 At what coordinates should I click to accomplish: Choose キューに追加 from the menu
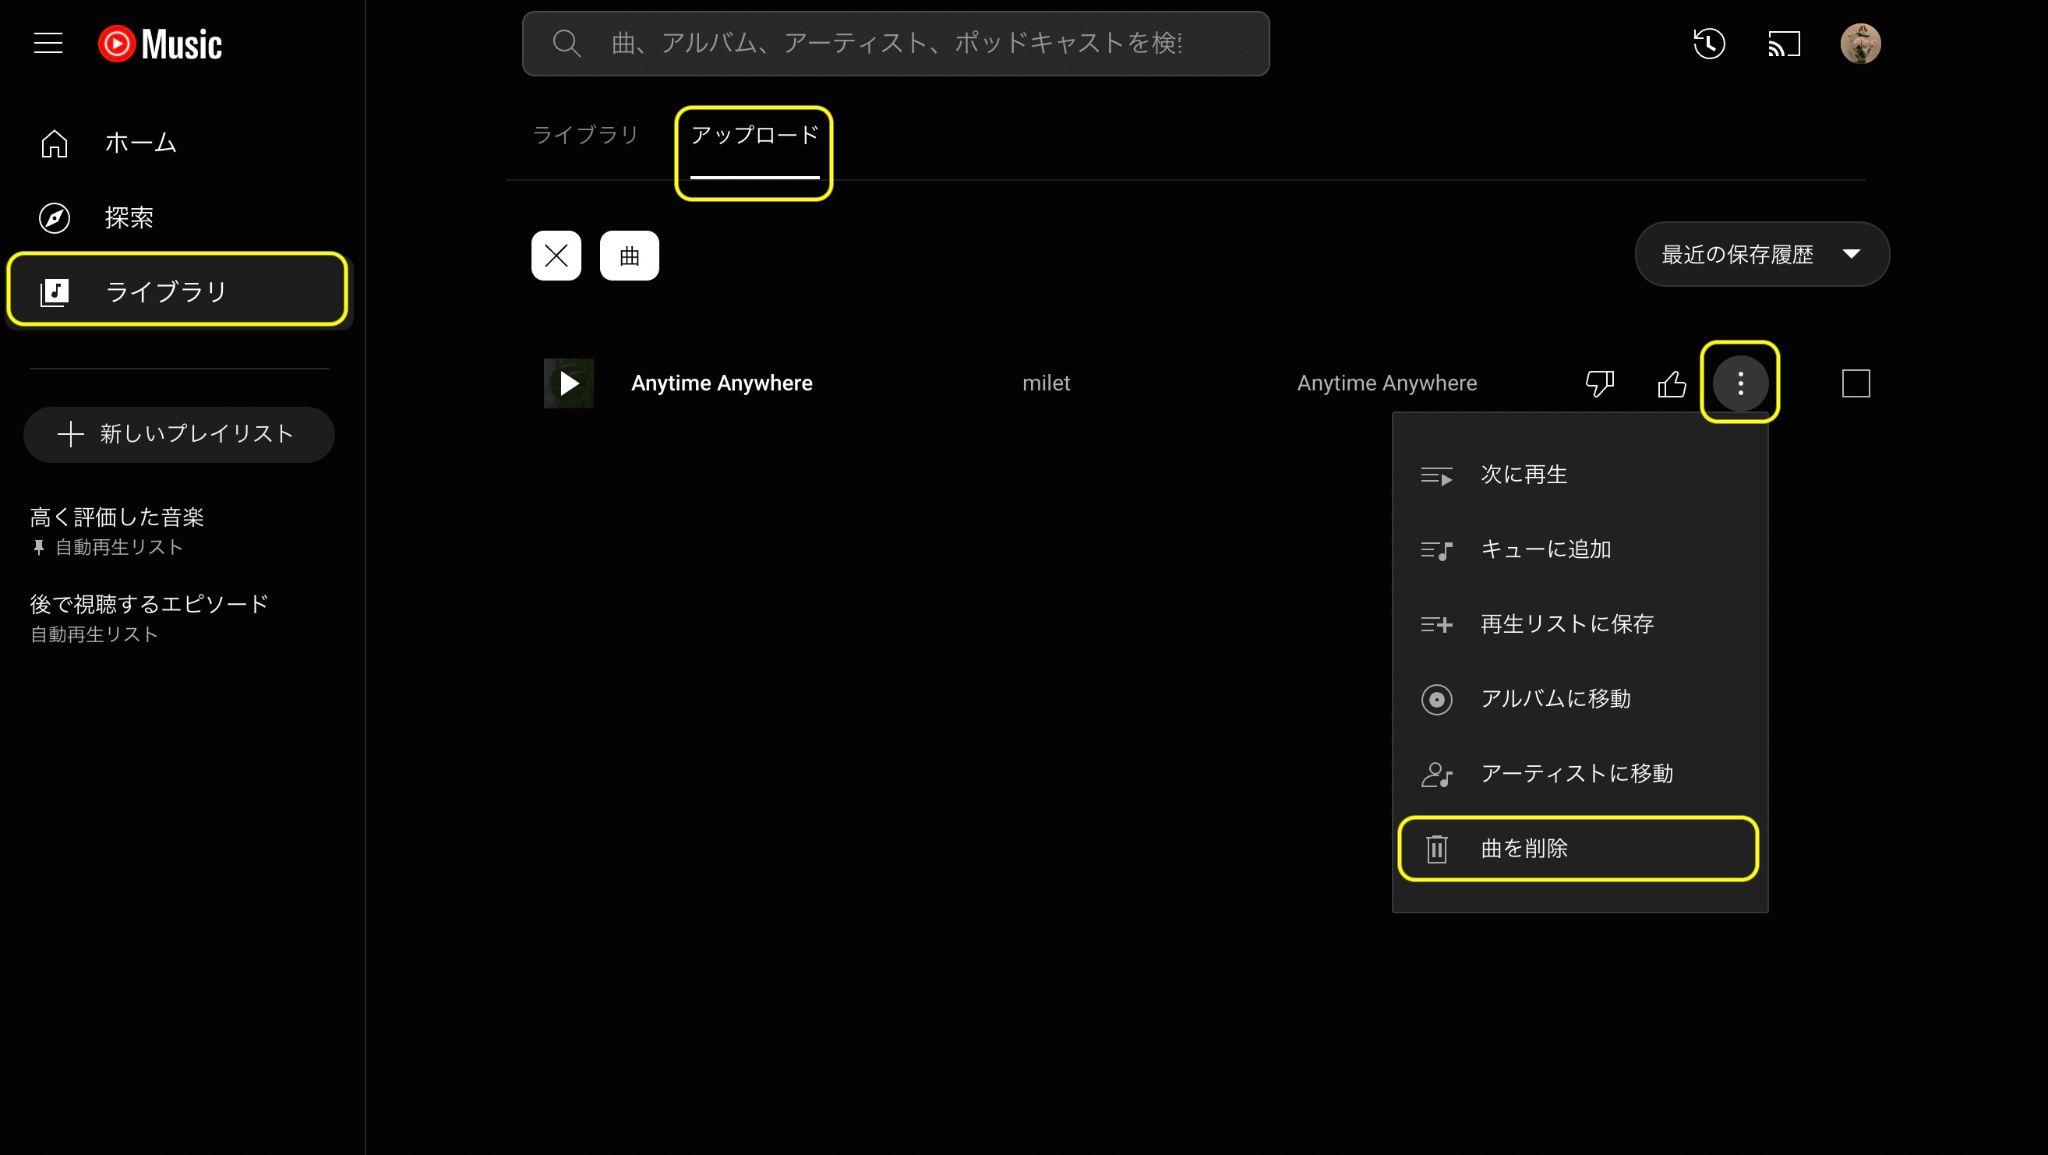tap(1580, 550)
